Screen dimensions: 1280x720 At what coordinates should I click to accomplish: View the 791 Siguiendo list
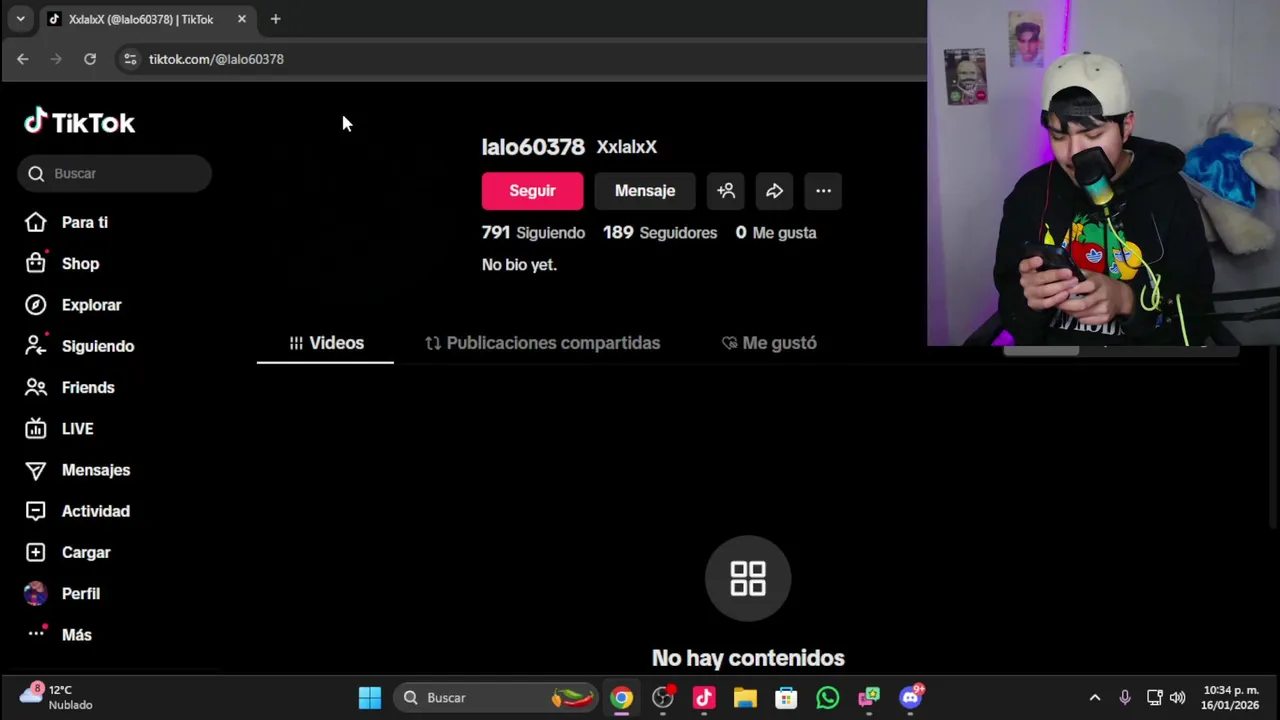533,233
